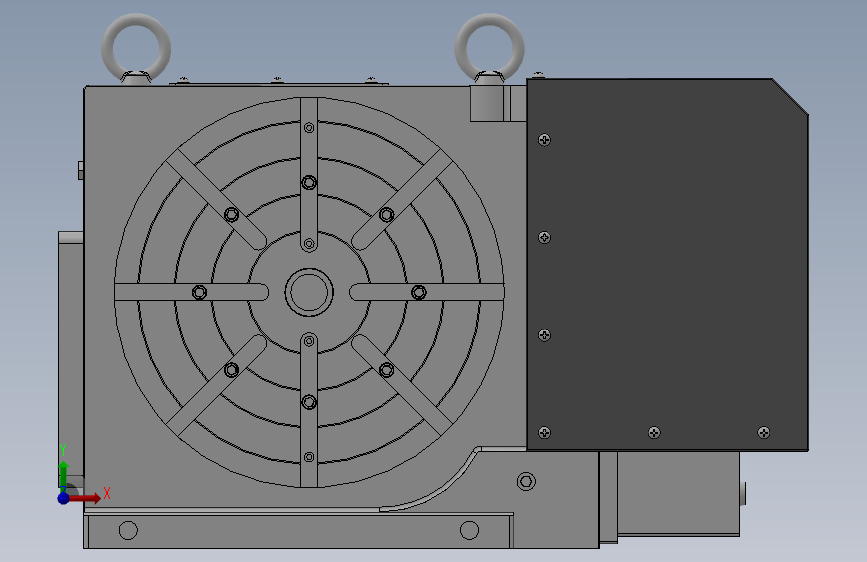Image resolution: width=867 pixels, height=562 pixels.
Task: Select bolt in the left horizontal T-slot
Action: [x=200, y=292]
